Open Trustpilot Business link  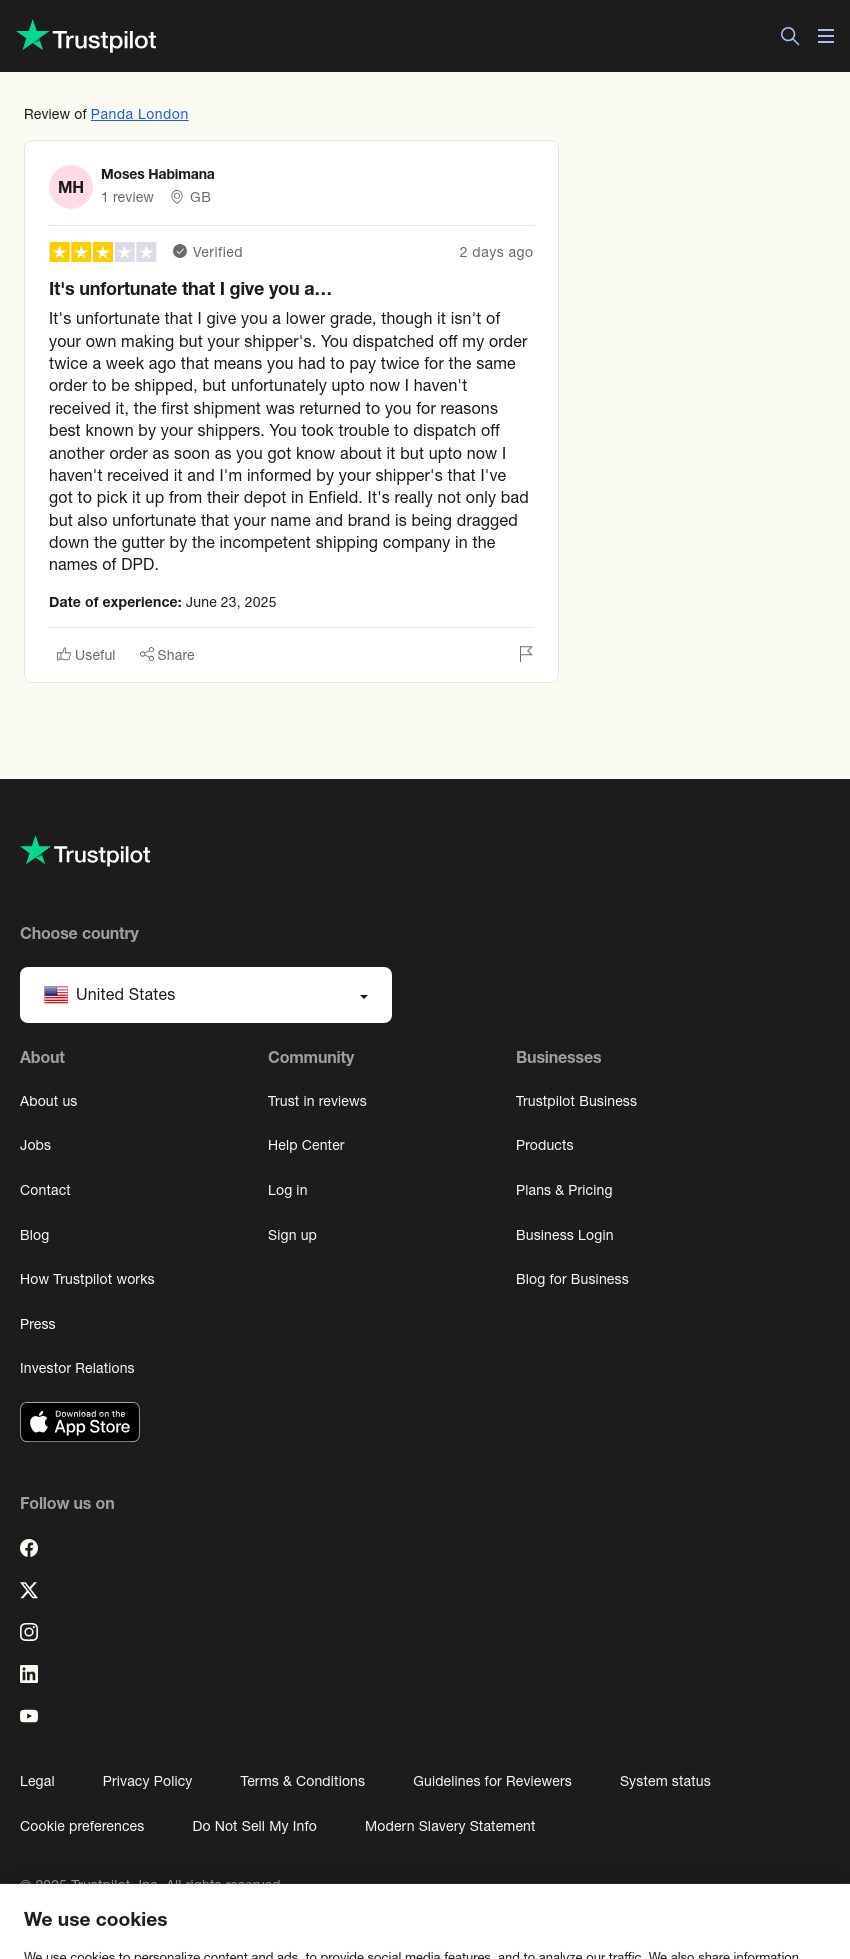576,1101
